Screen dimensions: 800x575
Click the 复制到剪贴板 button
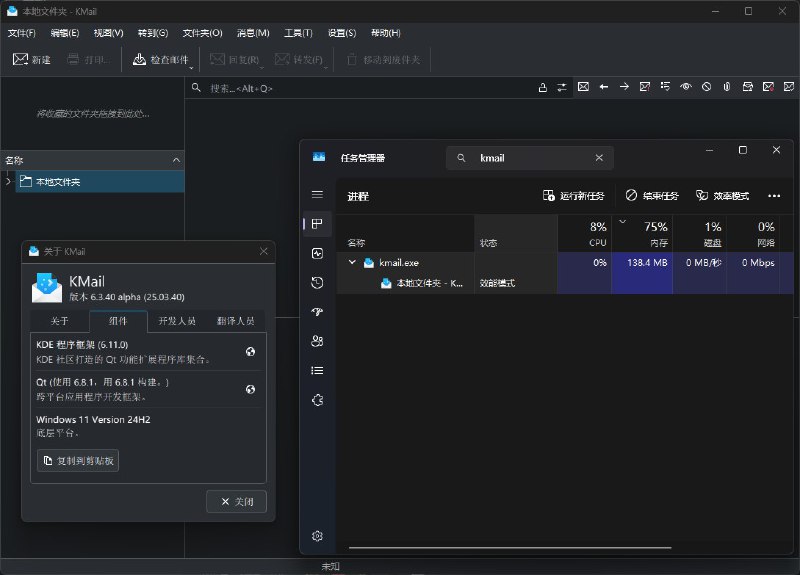[x=78, y=461]
